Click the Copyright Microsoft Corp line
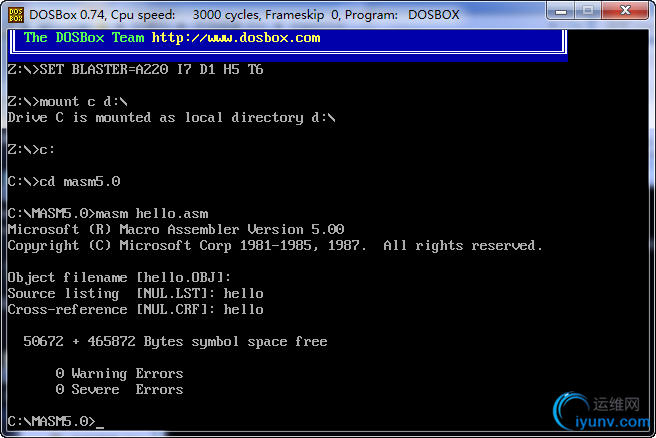 pyautogui.click(x=275, y=246)
